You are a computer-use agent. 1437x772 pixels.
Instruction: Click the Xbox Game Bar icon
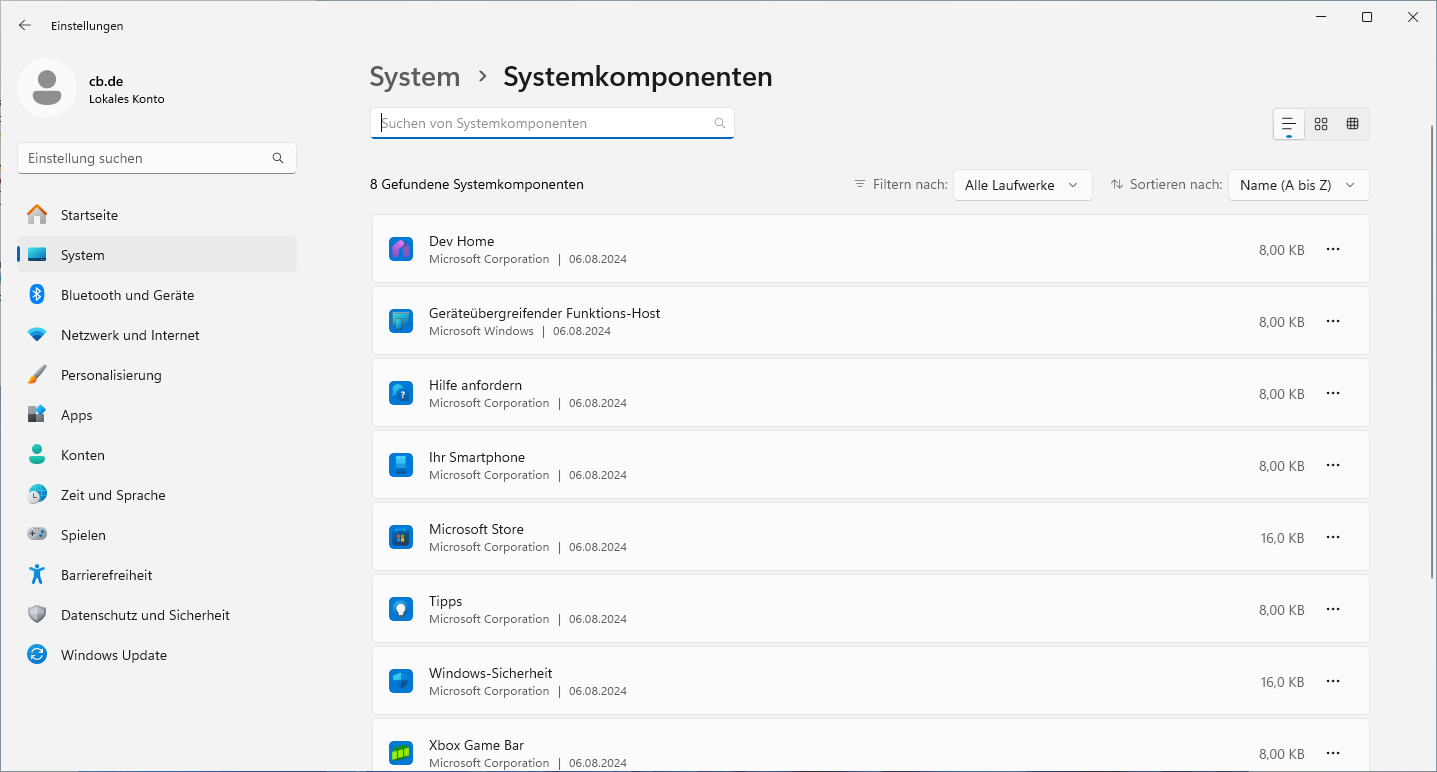[x=401, y=752]
